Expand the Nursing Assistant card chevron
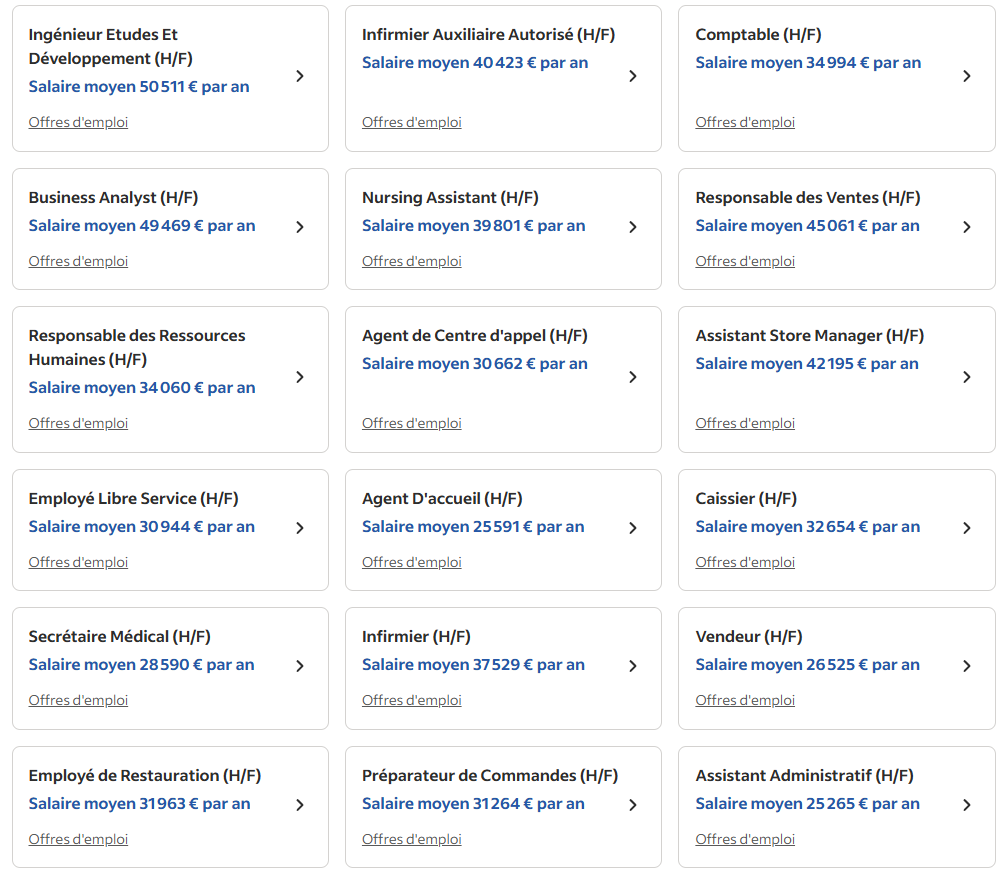Viewport: 1008px width, 880px height. 633,227
